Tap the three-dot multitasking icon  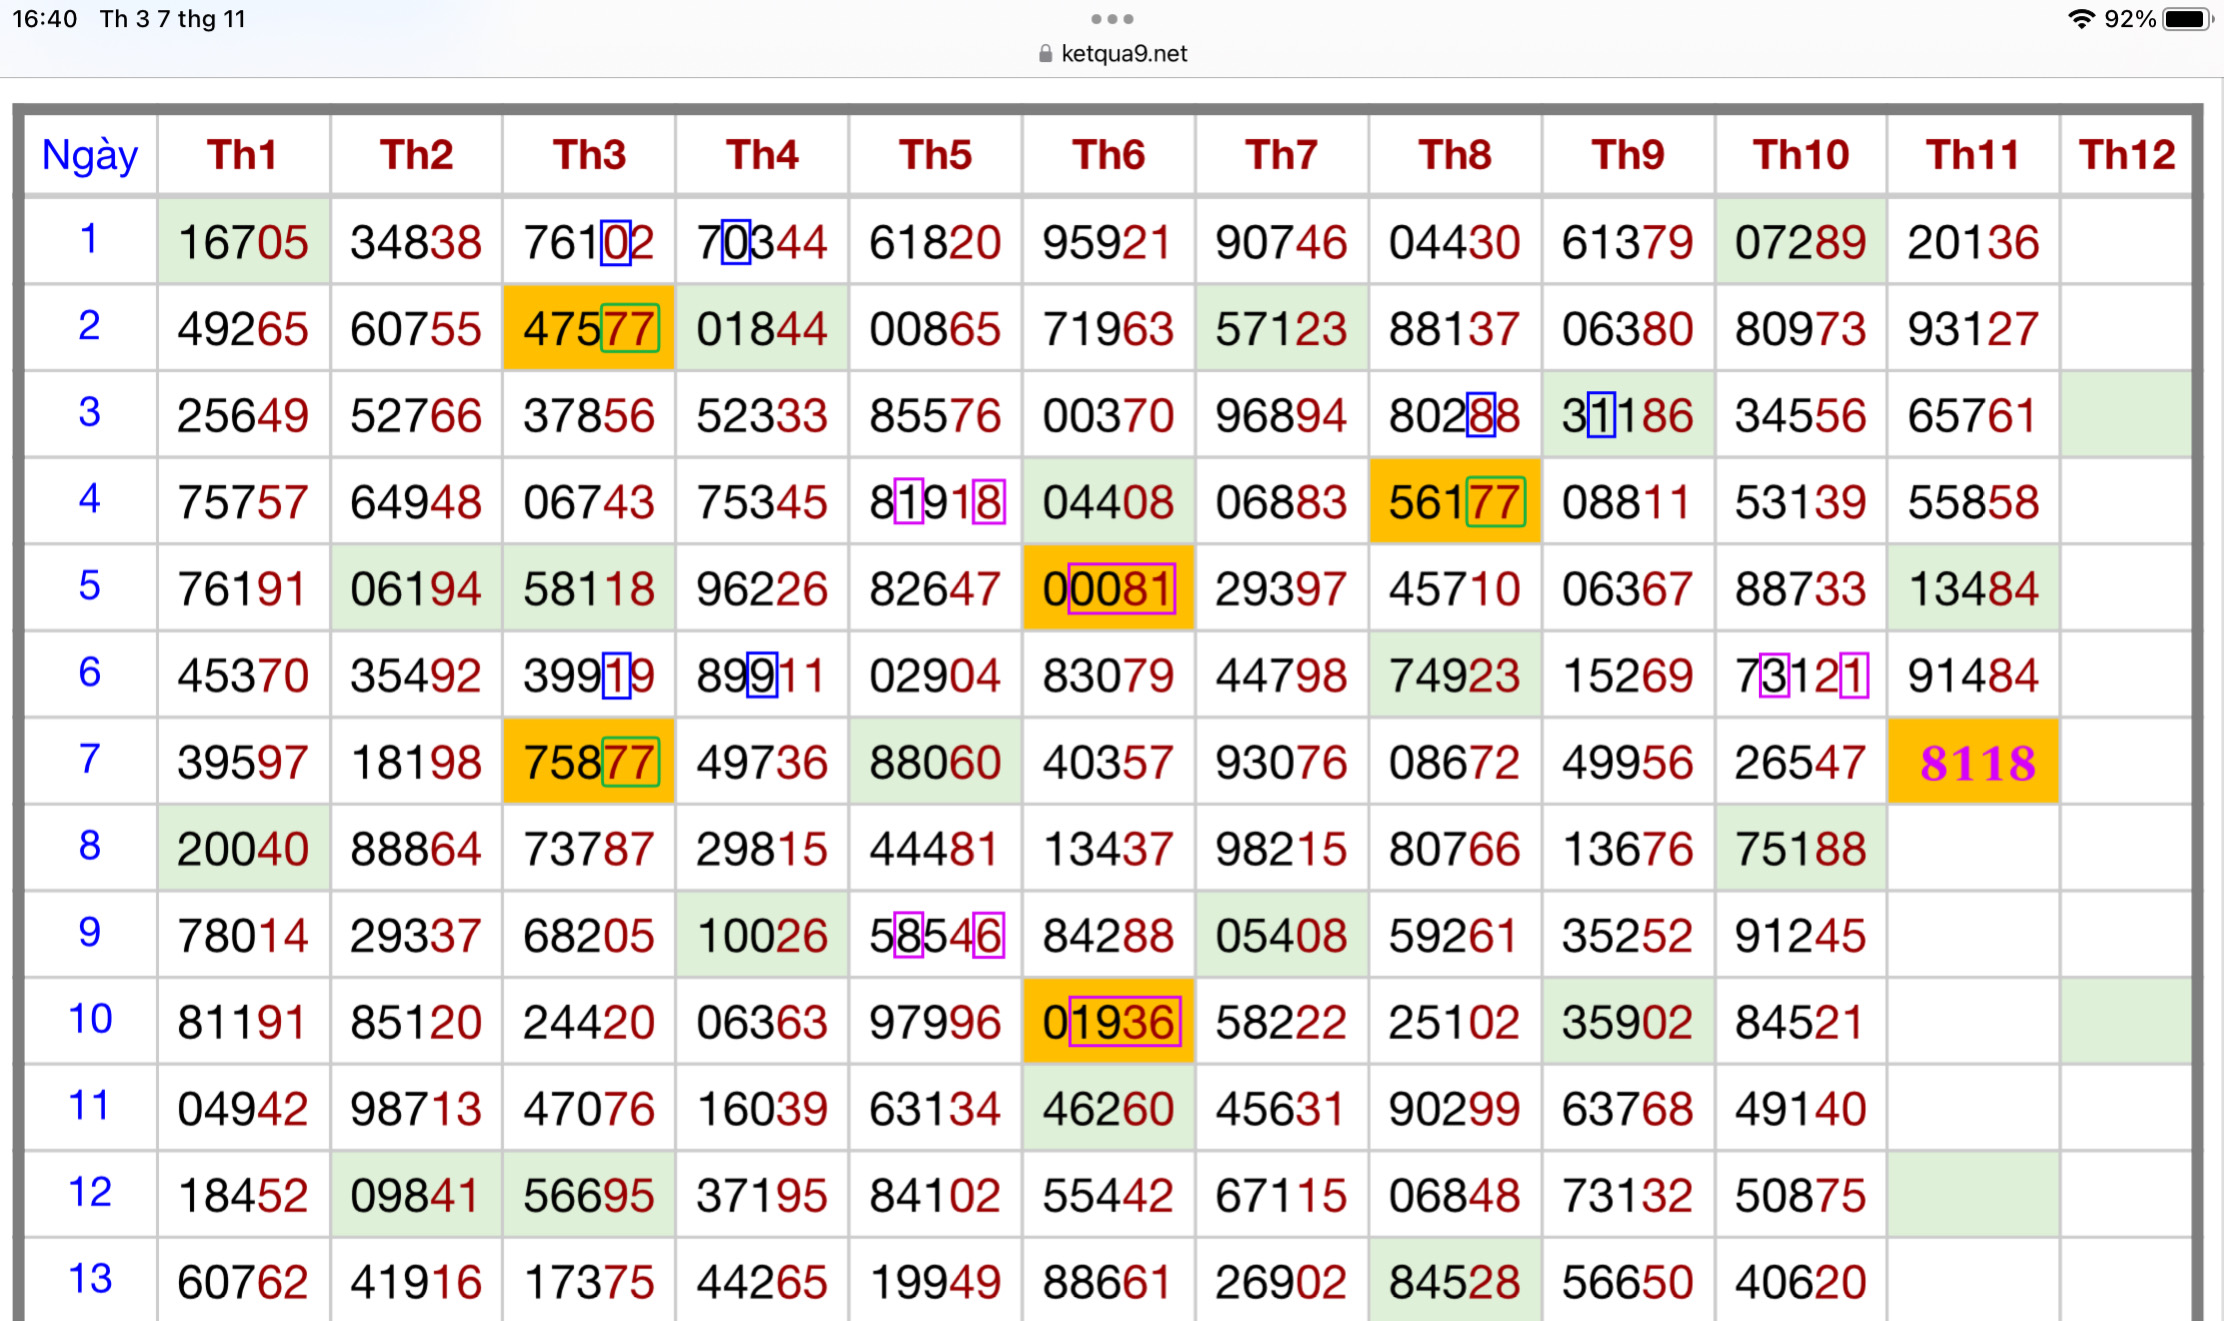1112,19
